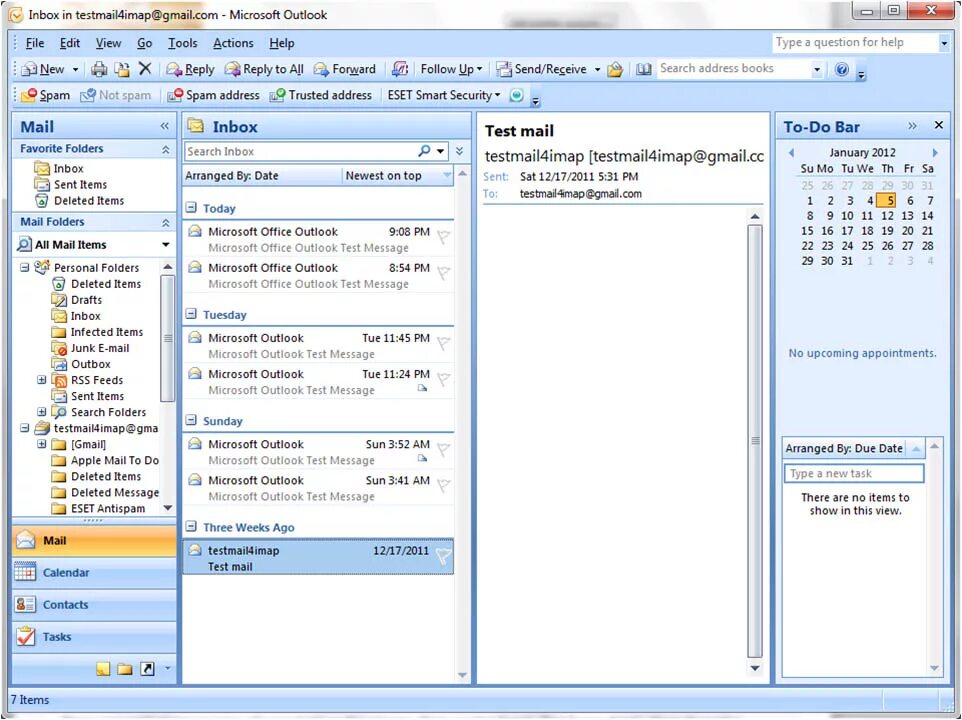Click the blue Help question mark icon
The width and height of the screenshot is (962, 720).
pos(842,69)
